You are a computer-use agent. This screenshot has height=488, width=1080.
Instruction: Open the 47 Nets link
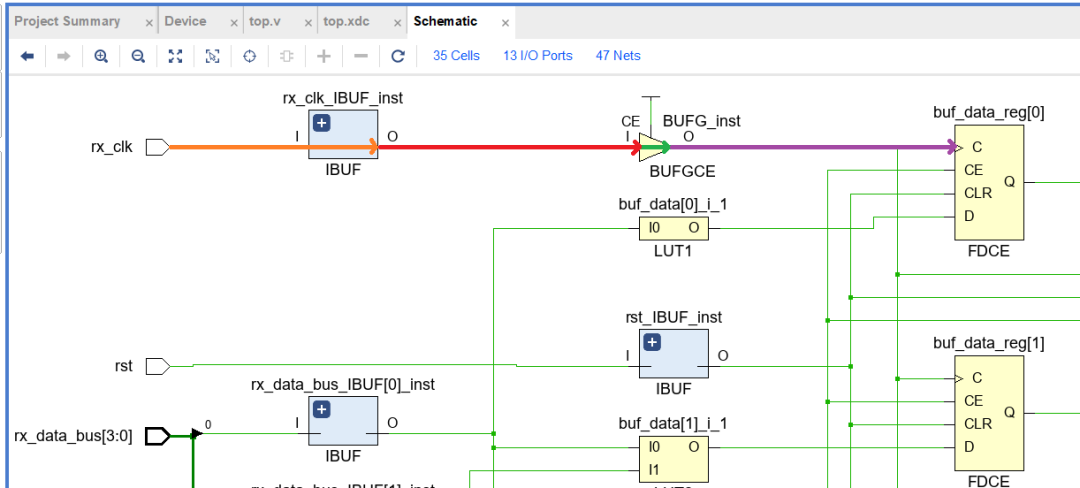618,56
